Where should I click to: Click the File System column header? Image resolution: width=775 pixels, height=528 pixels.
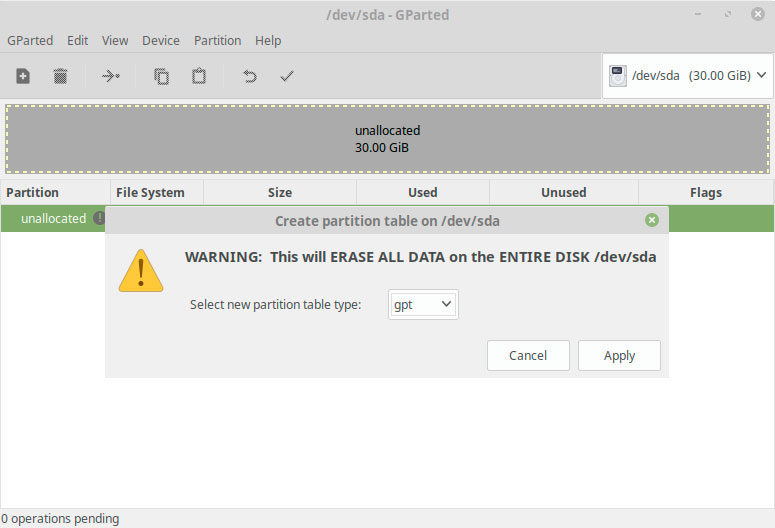click(150, 192)
